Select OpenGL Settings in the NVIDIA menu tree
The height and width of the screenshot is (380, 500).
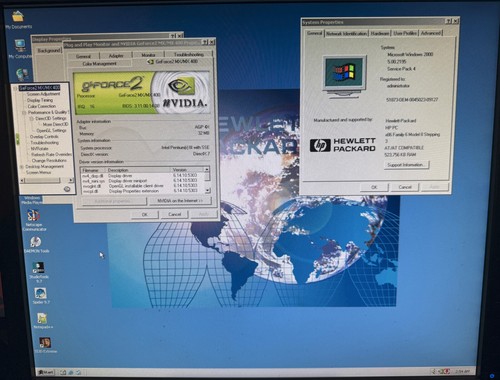coord(51,130)
